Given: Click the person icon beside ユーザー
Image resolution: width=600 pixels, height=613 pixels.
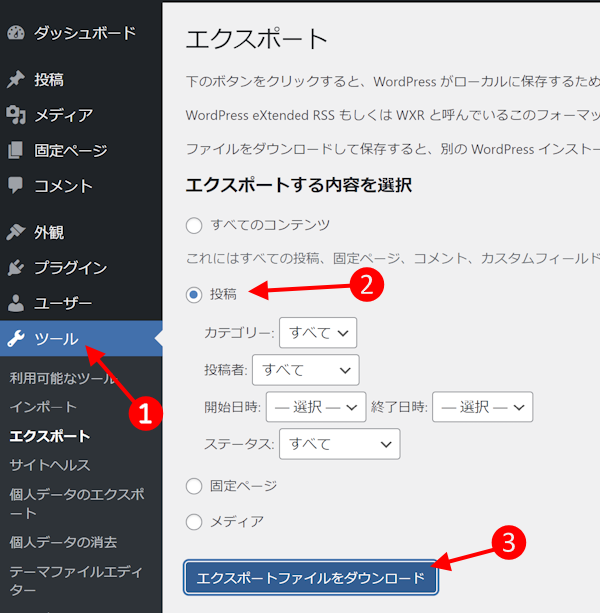Looking at the screenshot, I should coord(16,303).
